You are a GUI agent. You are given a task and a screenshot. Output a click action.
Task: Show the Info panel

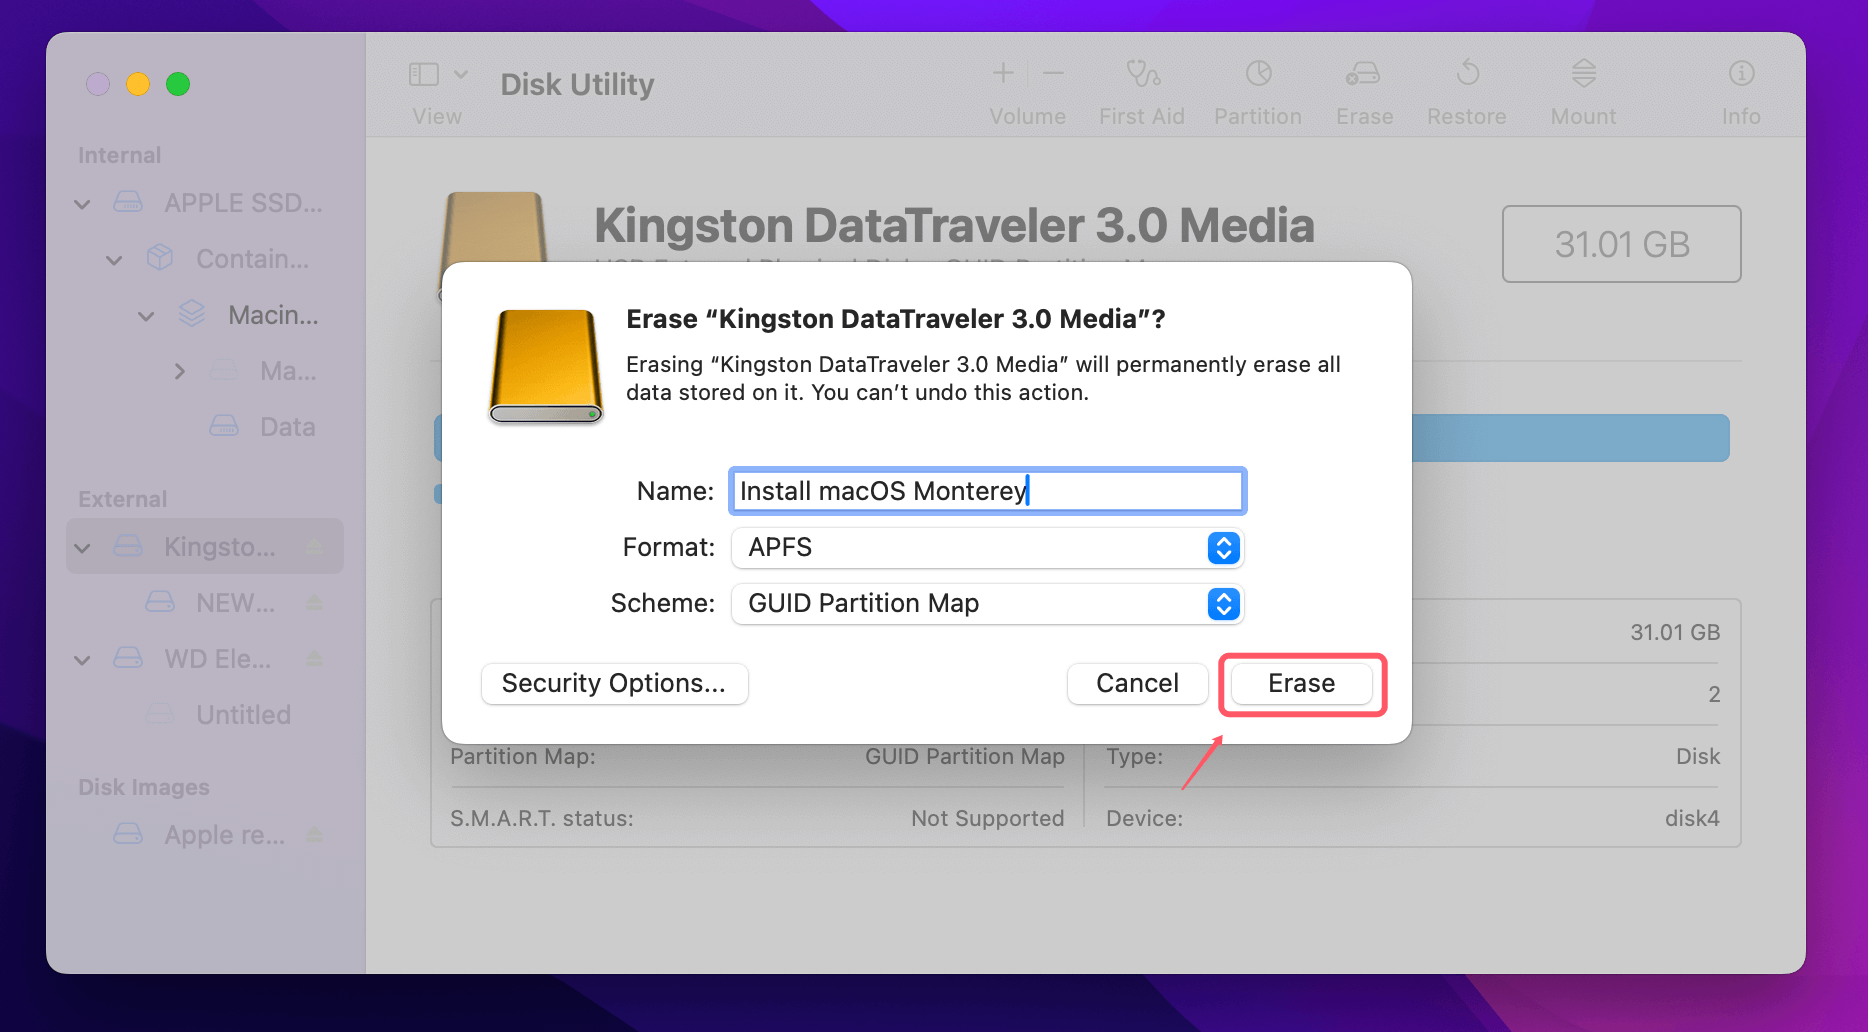tap(1740, 88)
